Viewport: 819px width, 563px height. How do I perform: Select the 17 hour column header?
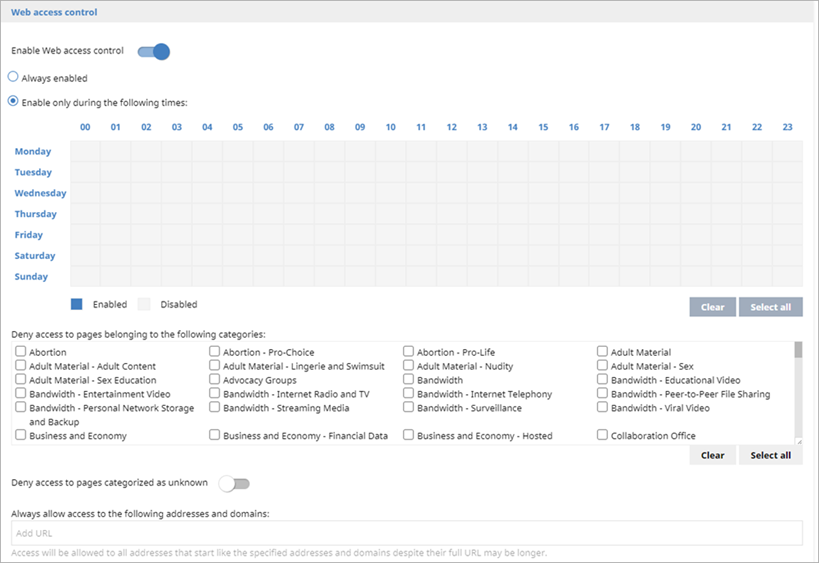click(x=604, y=127)
